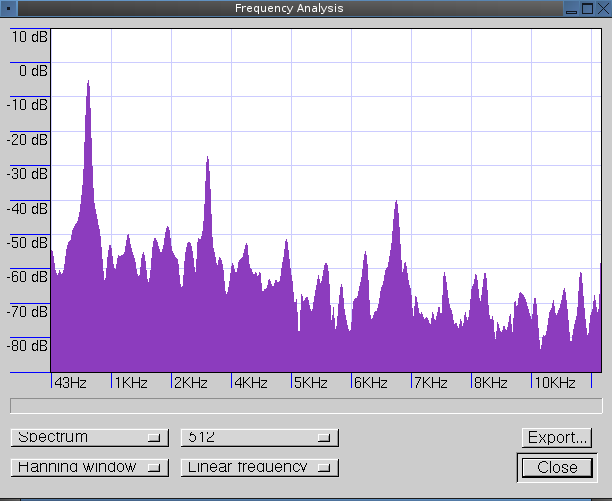The height and width of the screenshot is (501, 612).
Task: Open the 512 size dropdown
Action: (x=259, y=437)
